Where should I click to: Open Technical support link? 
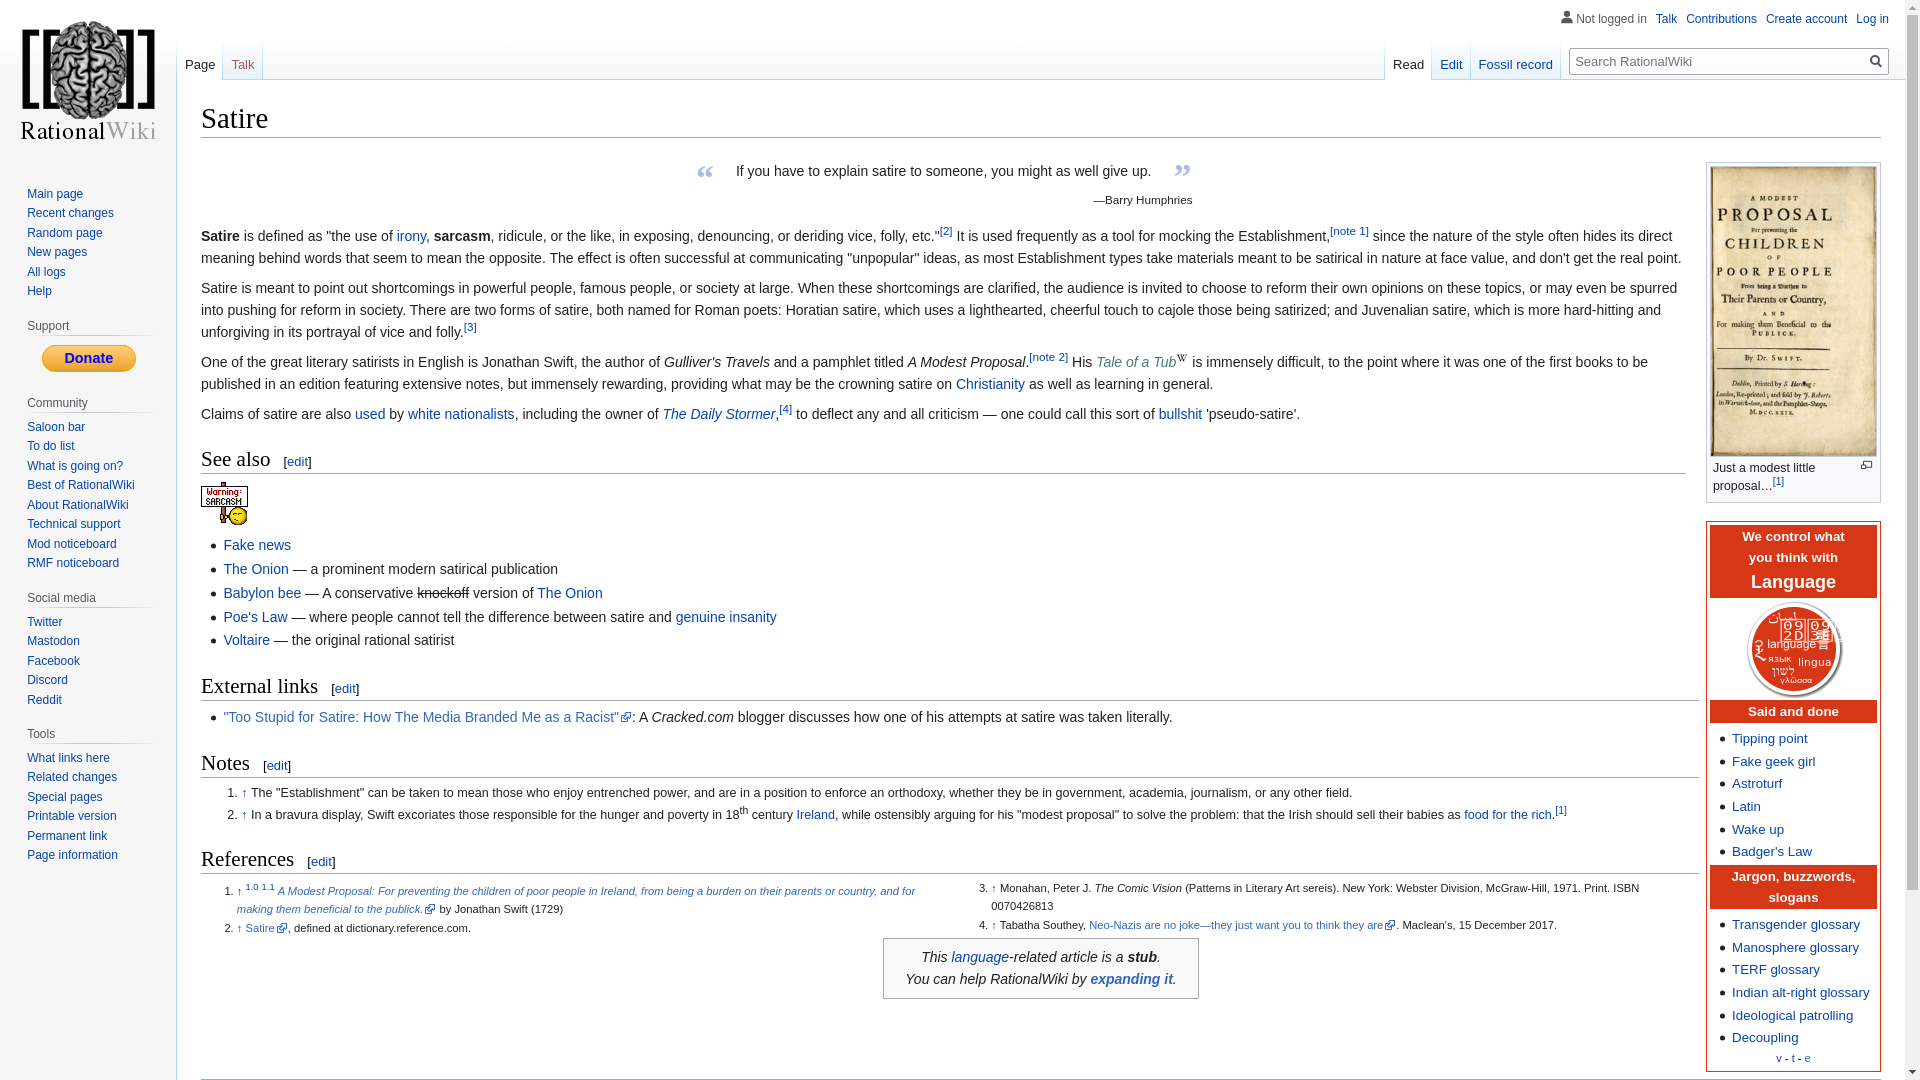pos(74,524)
